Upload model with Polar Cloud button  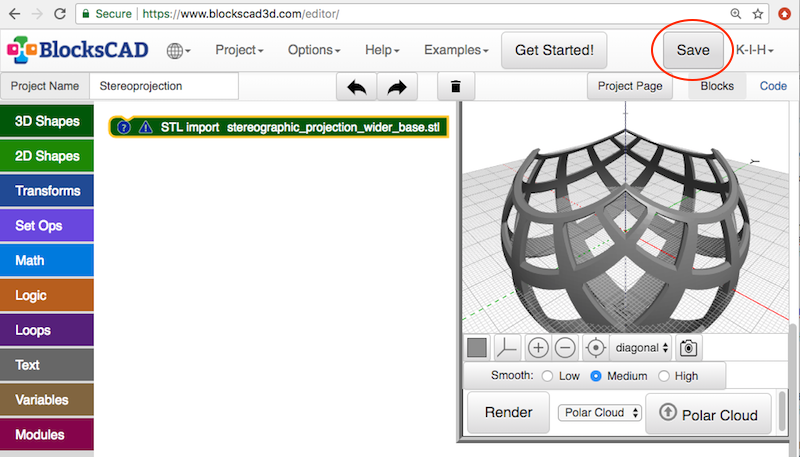coord(709,414)
